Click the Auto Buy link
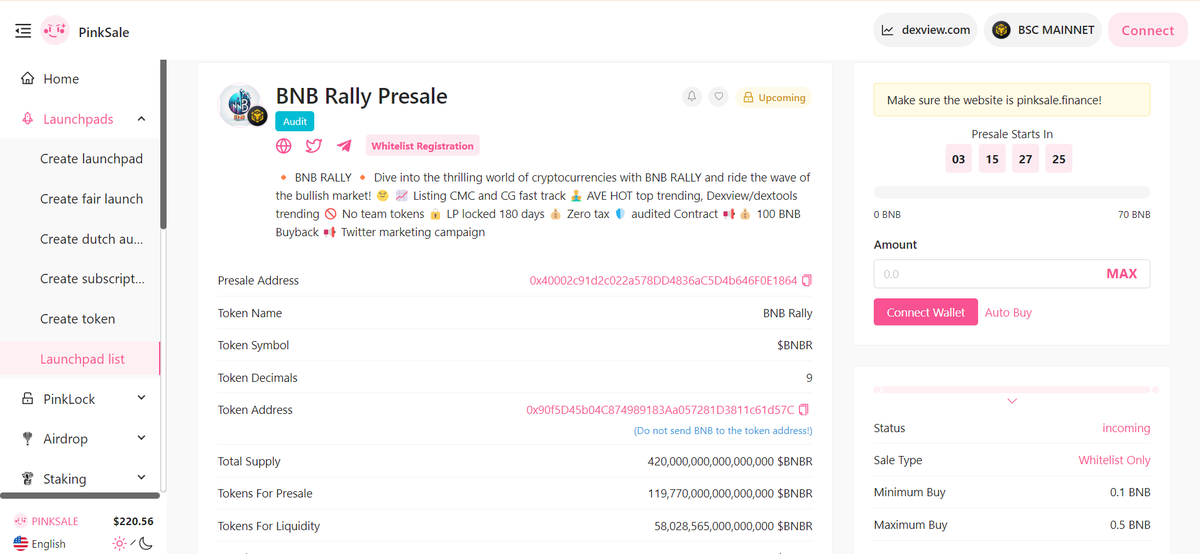 1008,313
